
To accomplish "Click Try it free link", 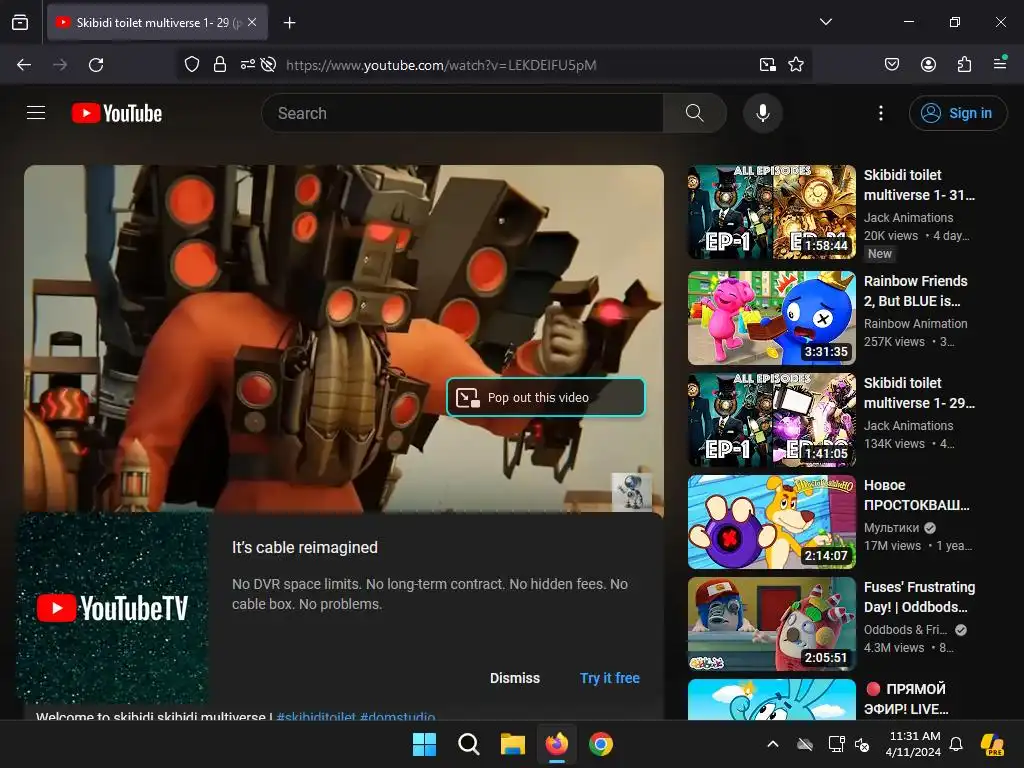I will (610, 678).
